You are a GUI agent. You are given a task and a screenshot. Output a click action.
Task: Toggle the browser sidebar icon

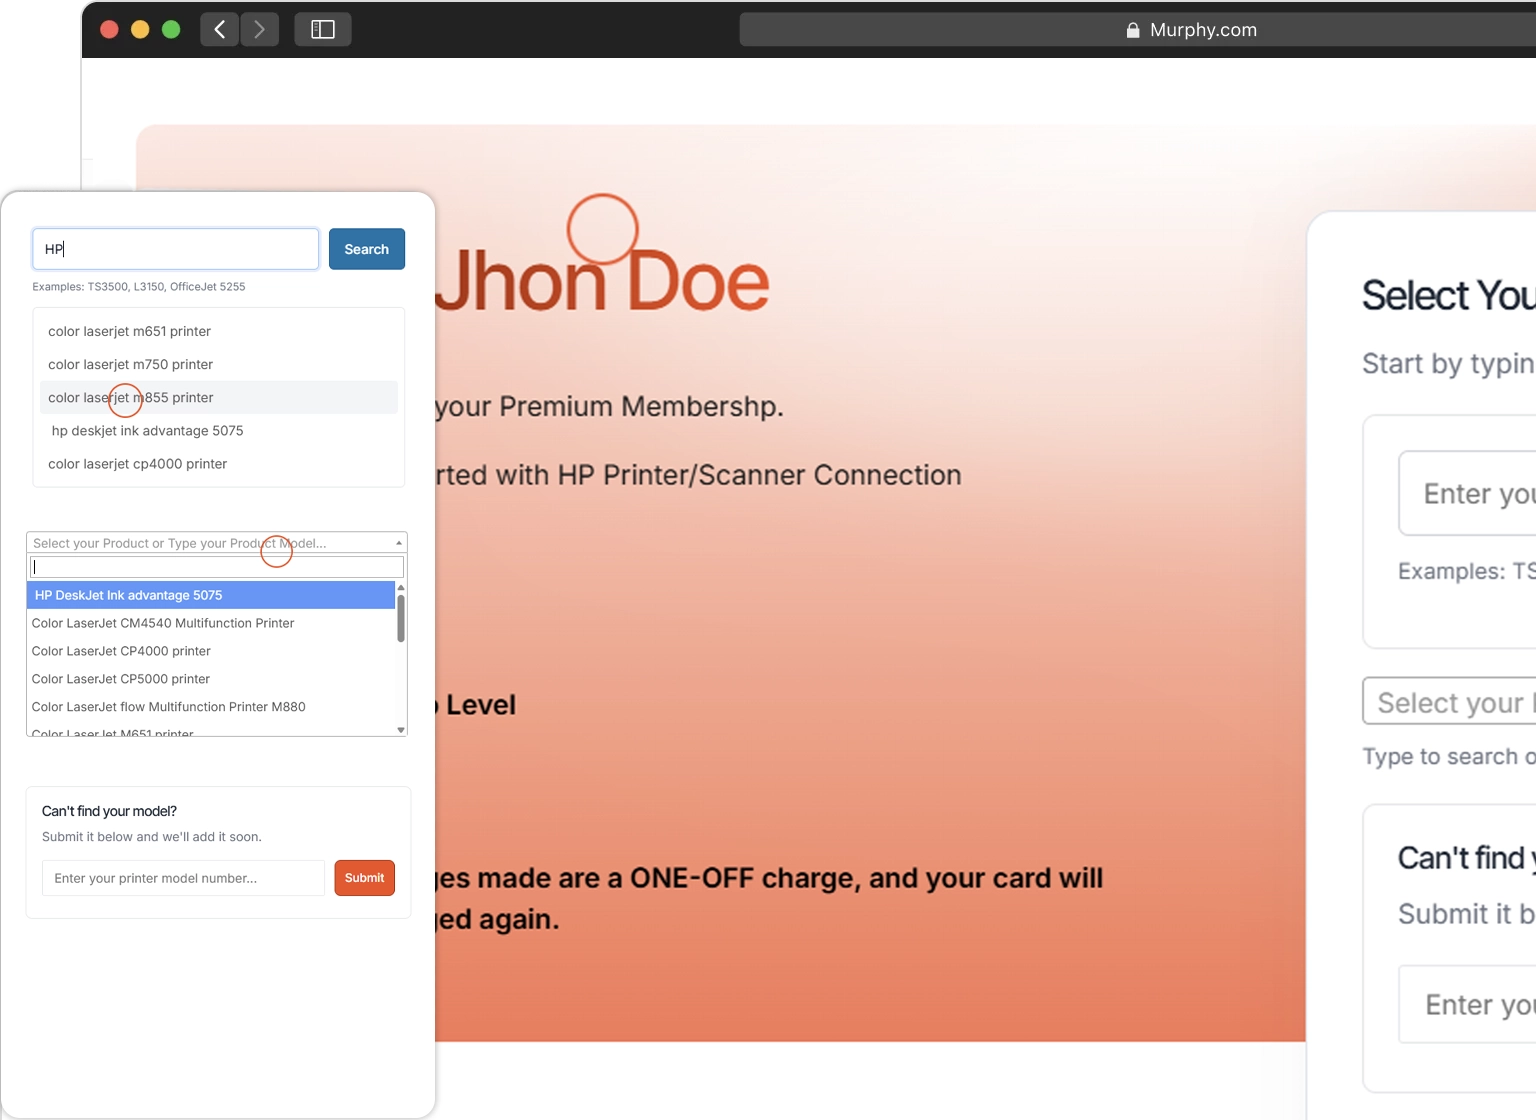[x=322, y=30]
